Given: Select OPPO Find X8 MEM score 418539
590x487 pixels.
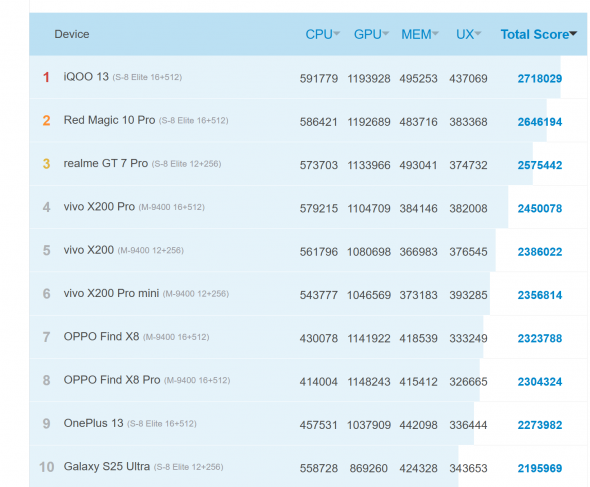Looking at the screenshot, I should [418, 338].
